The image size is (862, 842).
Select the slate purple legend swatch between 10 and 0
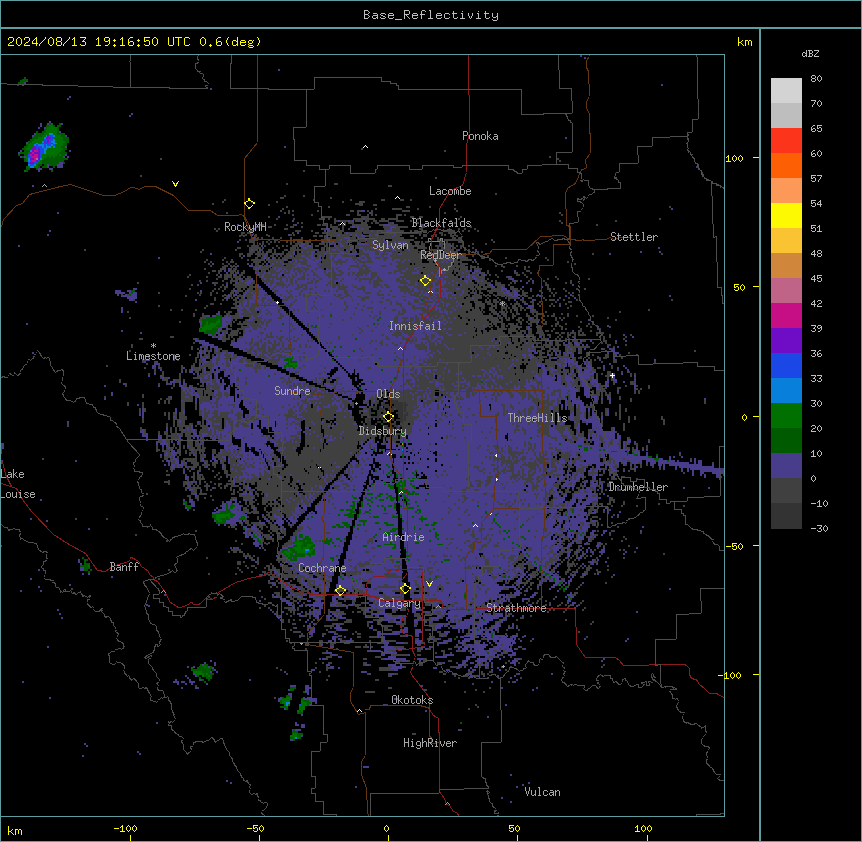coord(786,466)
